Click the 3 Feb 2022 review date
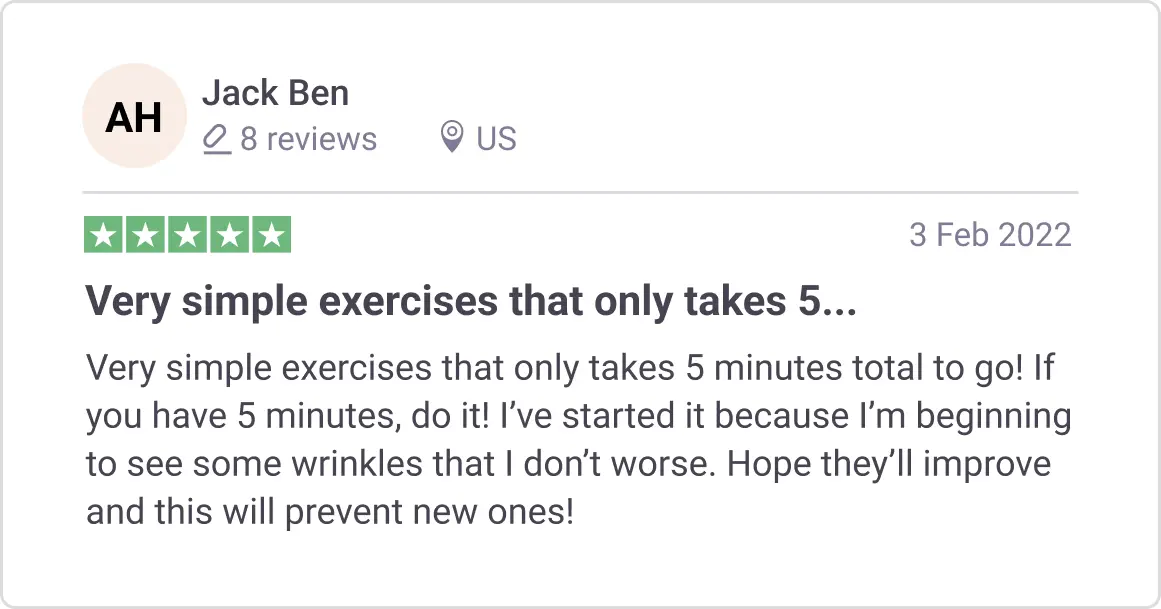The height and width of the screenshot is (609, 1161). (990, 235)
